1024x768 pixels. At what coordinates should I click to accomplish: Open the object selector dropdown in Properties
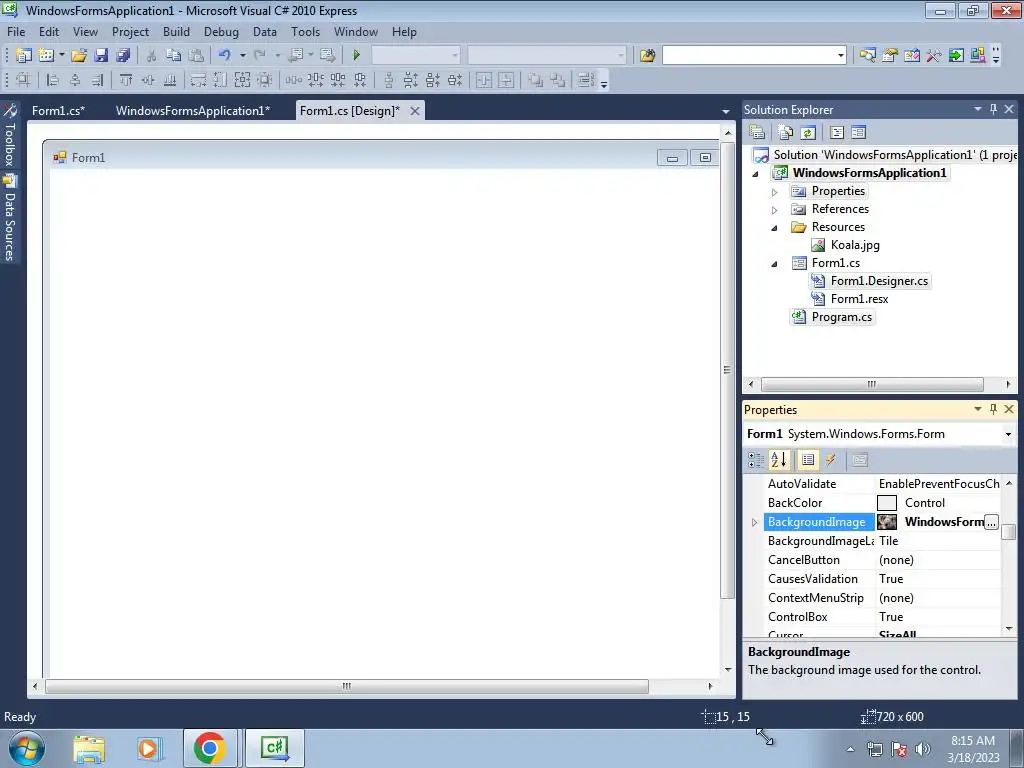(x=1008, y=434)
